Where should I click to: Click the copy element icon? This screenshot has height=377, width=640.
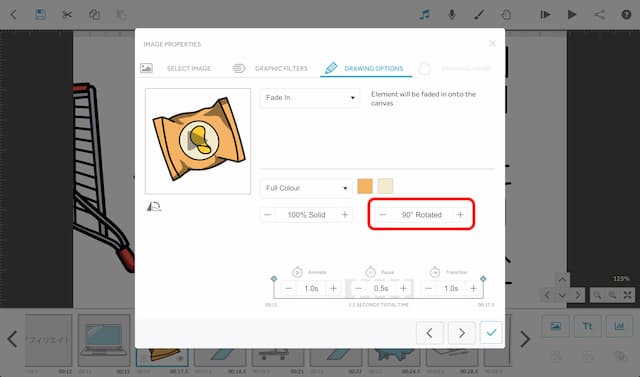(x=94, y=15)
